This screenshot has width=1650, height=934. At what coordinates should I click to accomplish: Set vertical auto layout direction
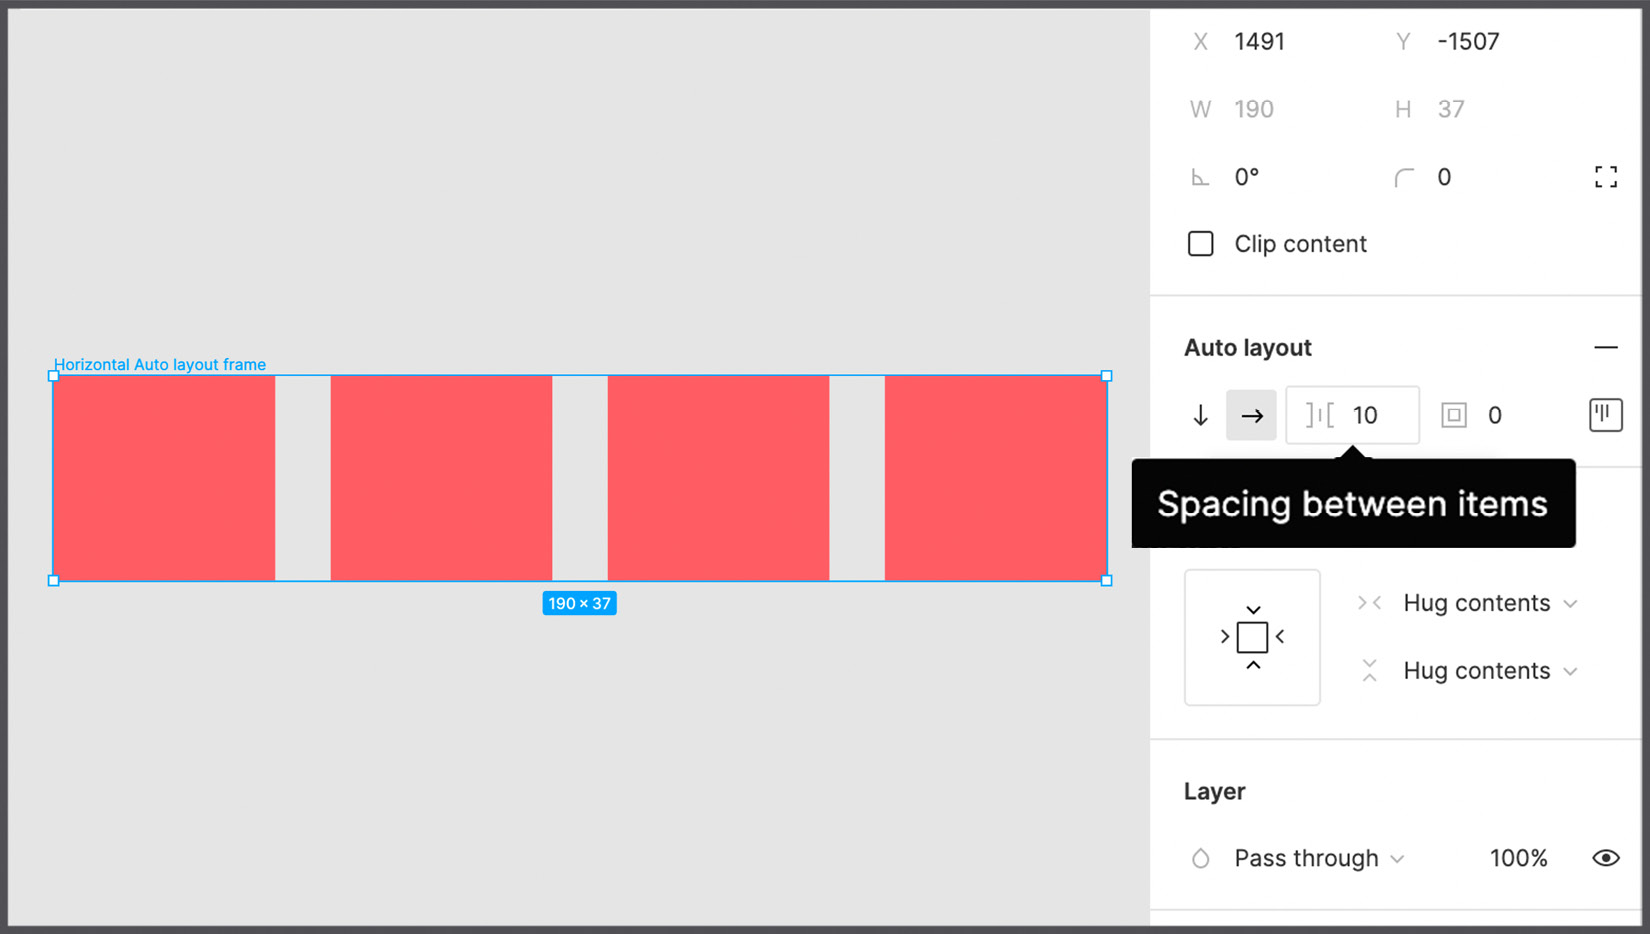click(1199, 415)
